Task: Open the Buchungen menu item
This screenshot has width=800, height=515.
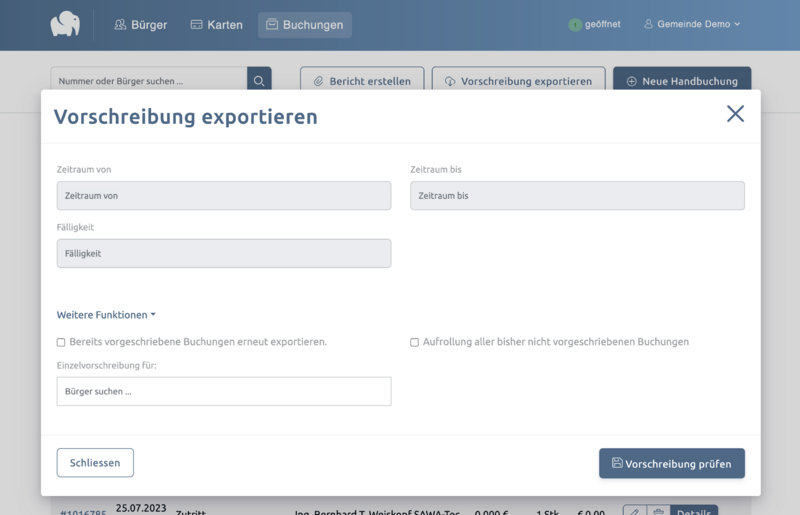Action: point(305,24)
